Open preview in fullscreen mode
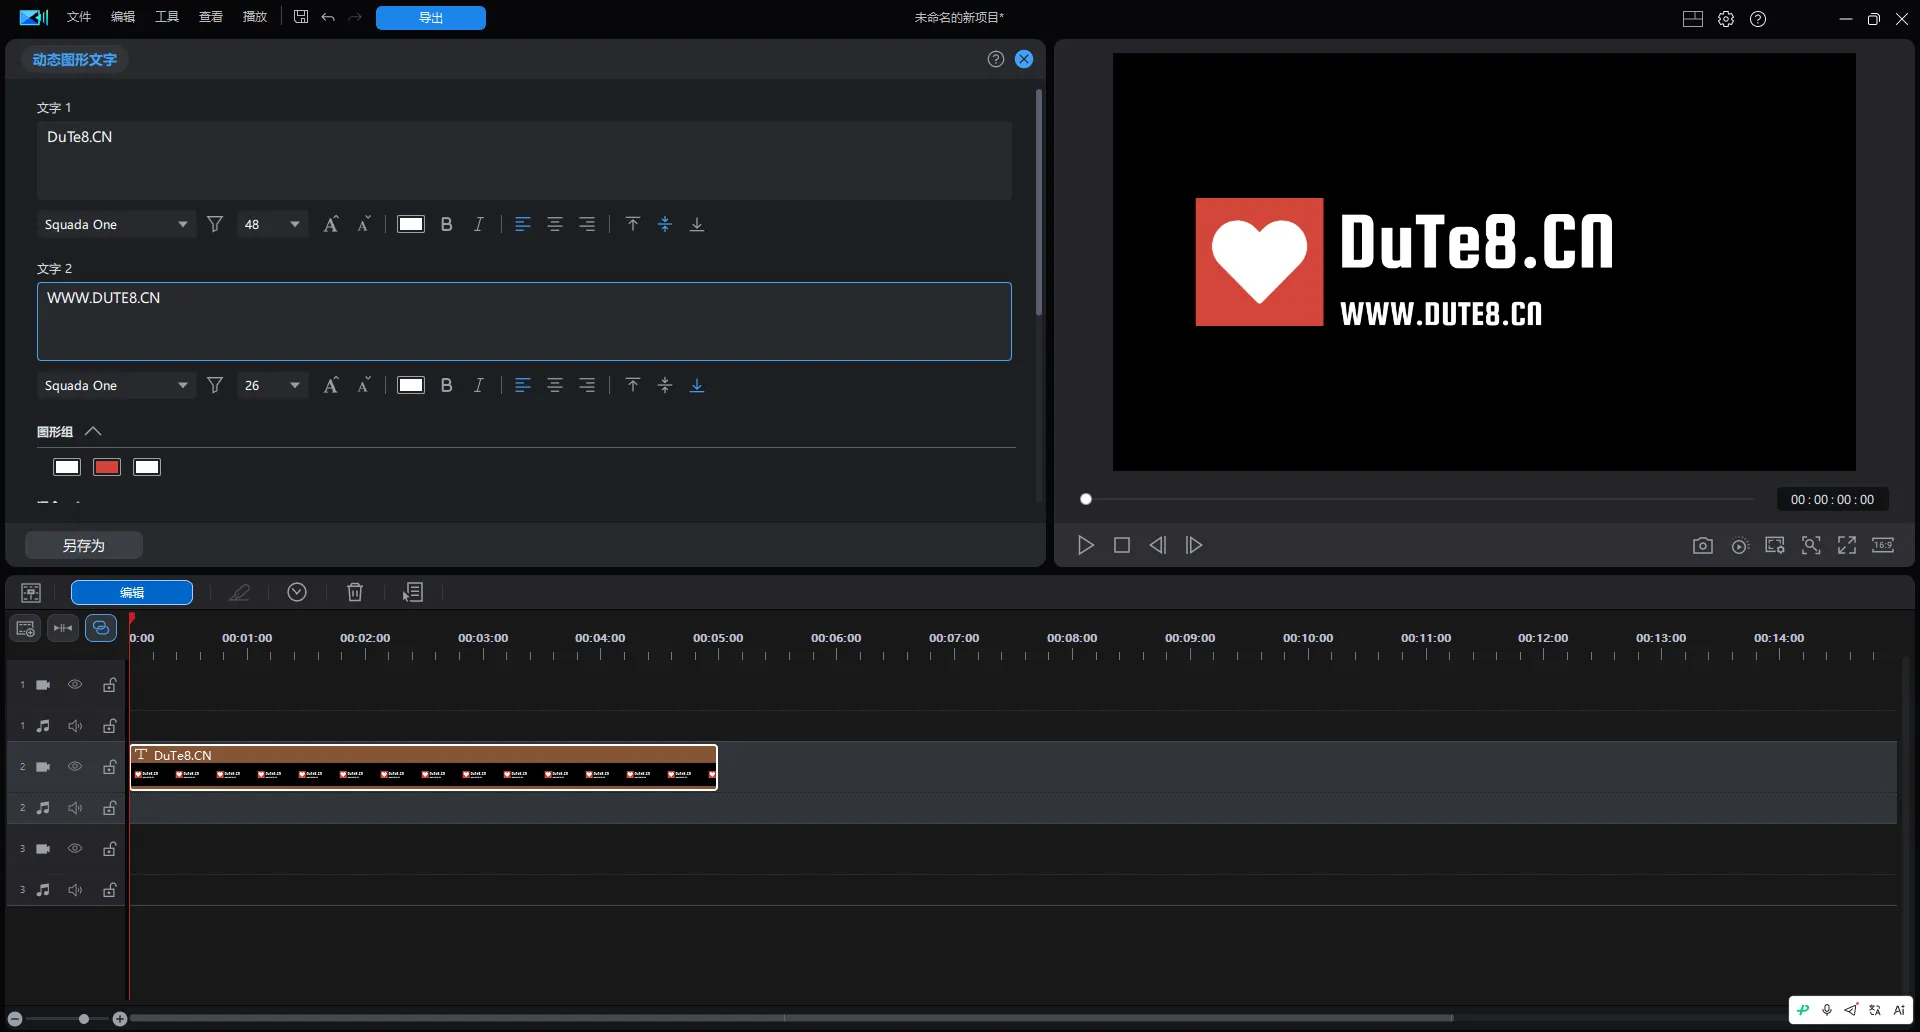The image size is (1920, 1032). point(1847,546)
